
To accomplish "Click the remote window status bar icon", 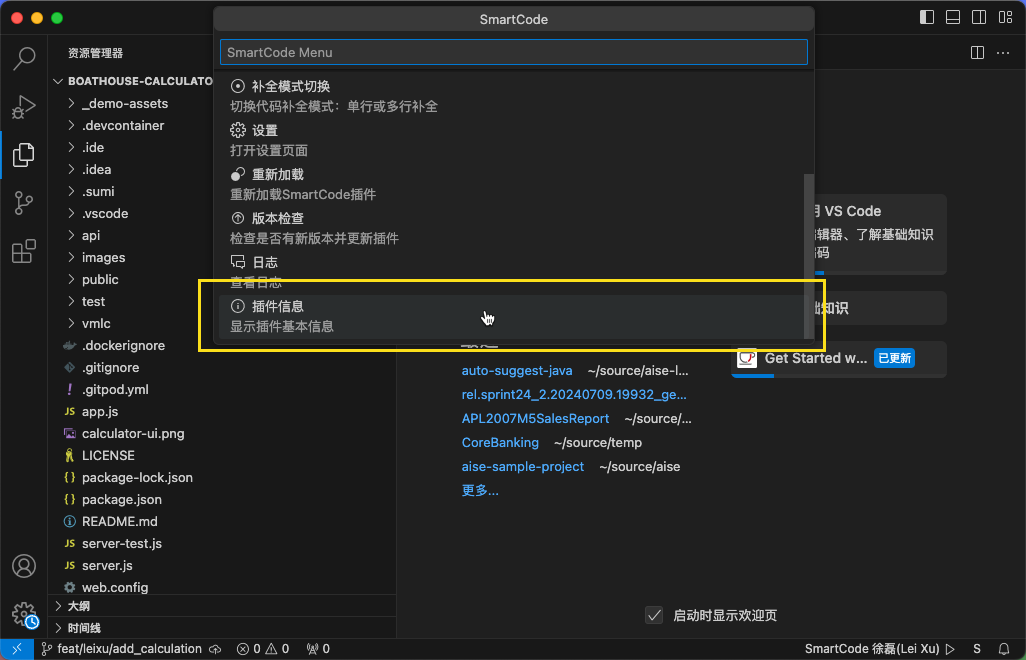I will 17,649.
